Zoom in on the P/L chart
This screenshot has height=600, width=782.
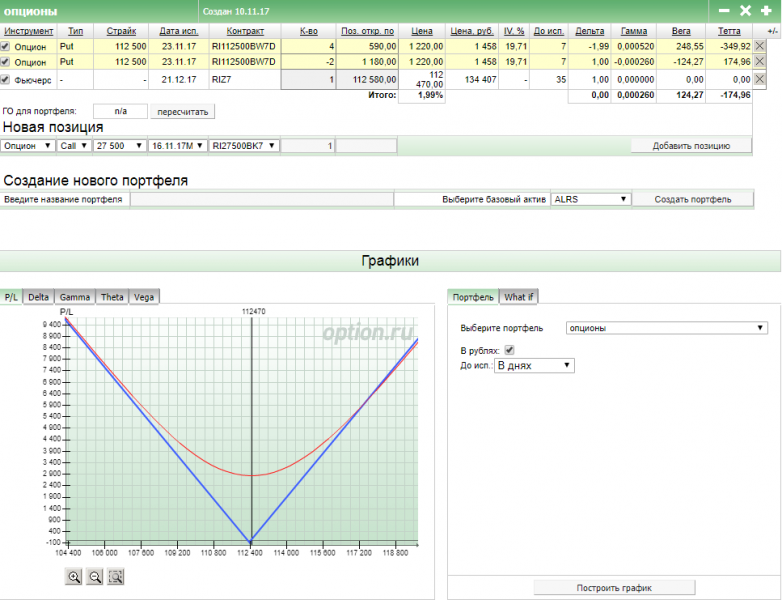tap(74, 576)
